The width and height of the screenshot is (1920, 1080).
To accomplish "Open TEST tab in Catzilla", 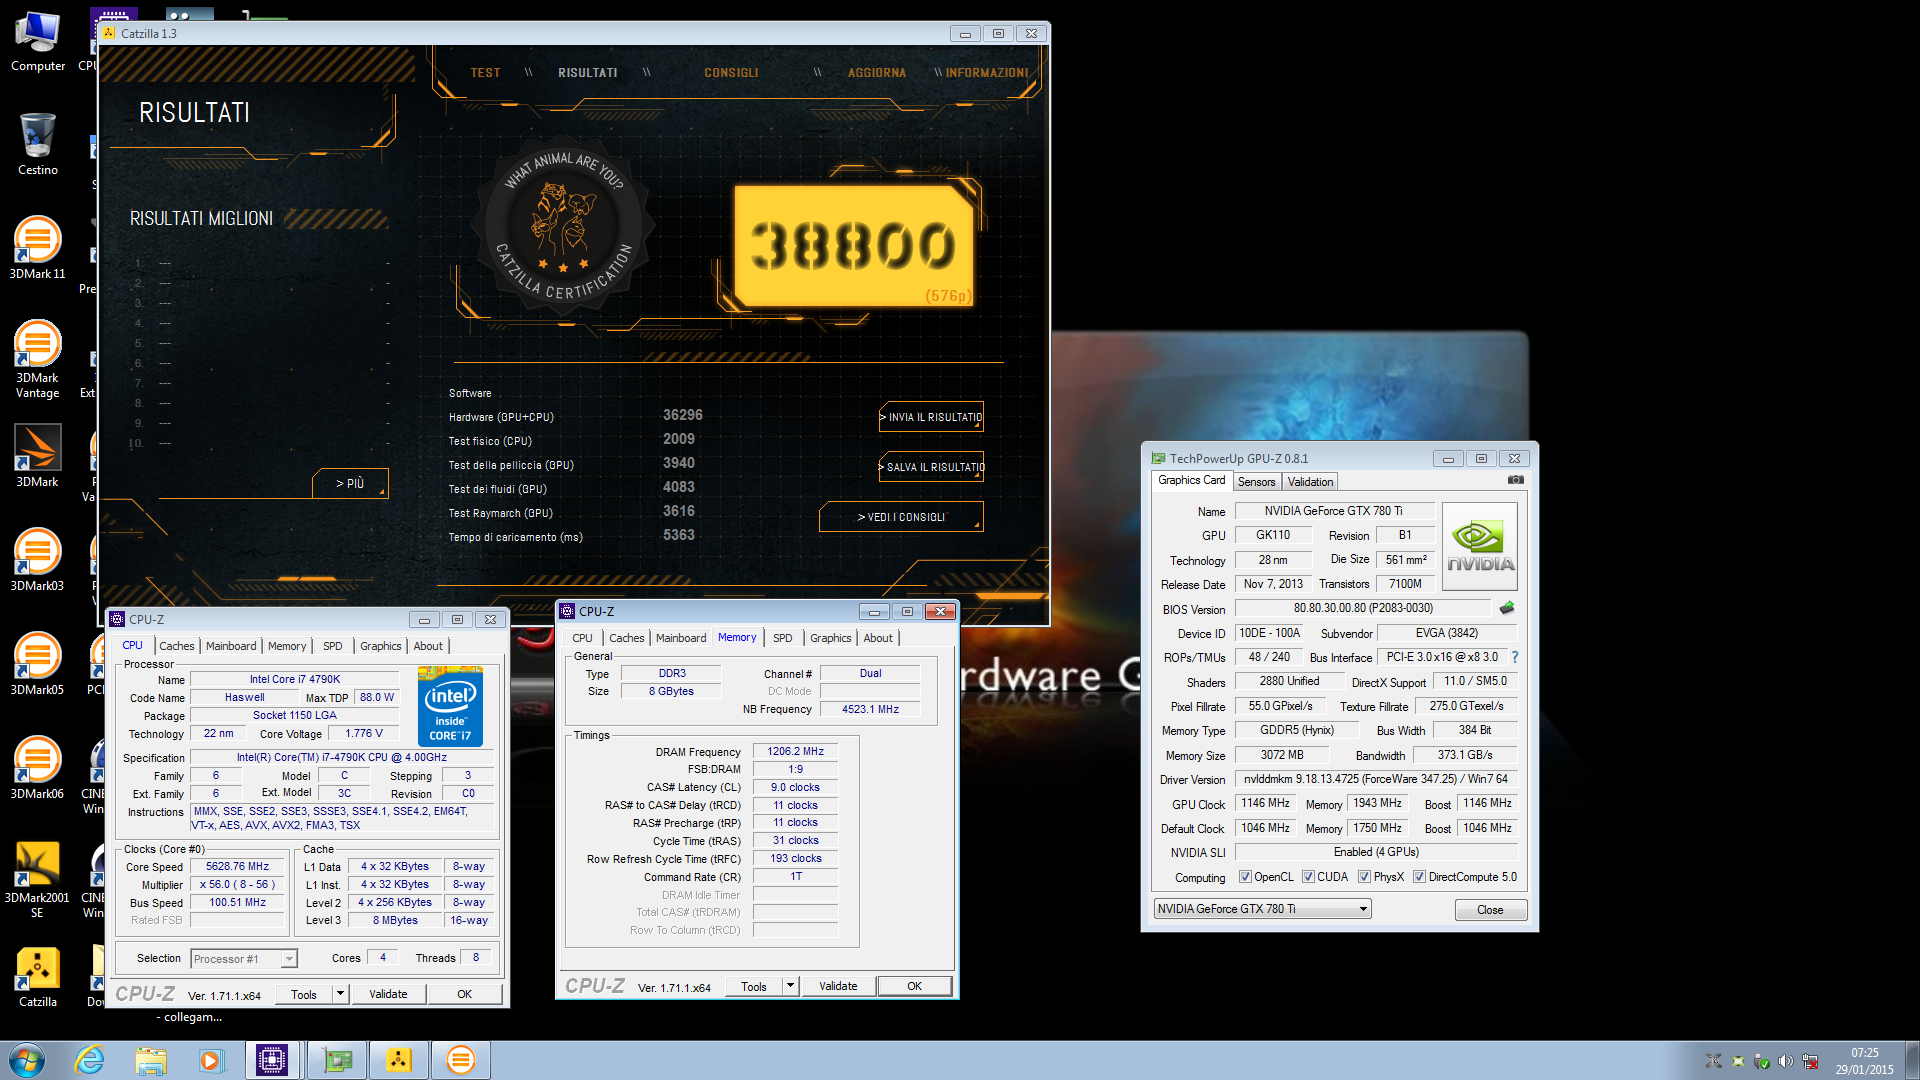I will (485, 73).
